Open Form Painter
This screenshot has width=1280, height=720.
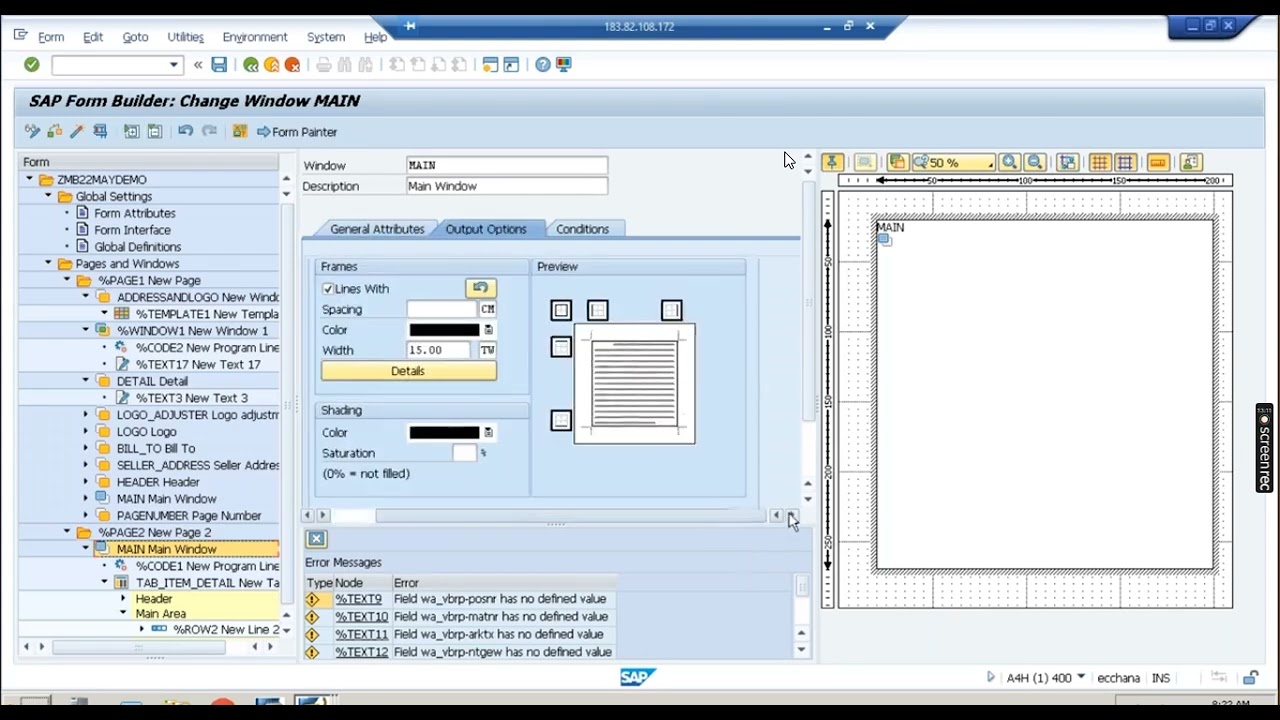(297, 132)
